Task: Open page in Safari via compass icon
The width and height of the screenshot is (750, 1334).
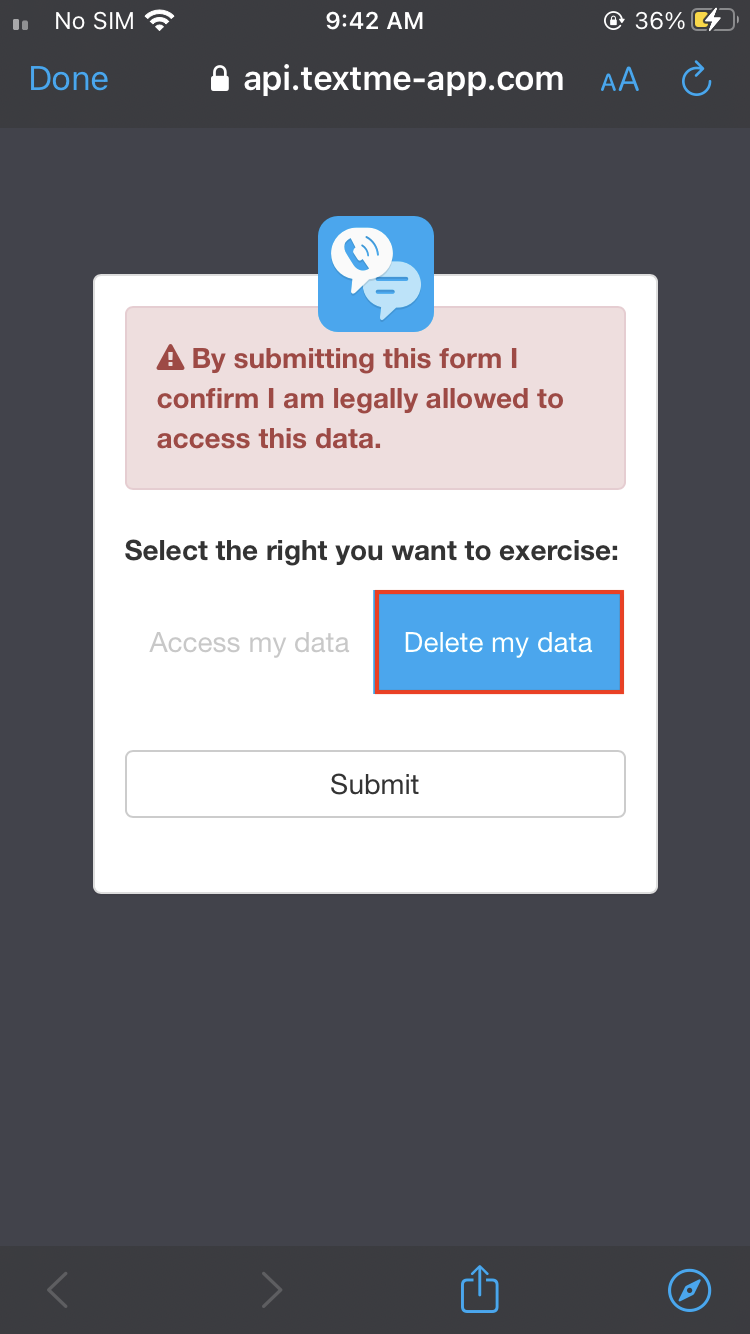Action: coord(689,1290)
